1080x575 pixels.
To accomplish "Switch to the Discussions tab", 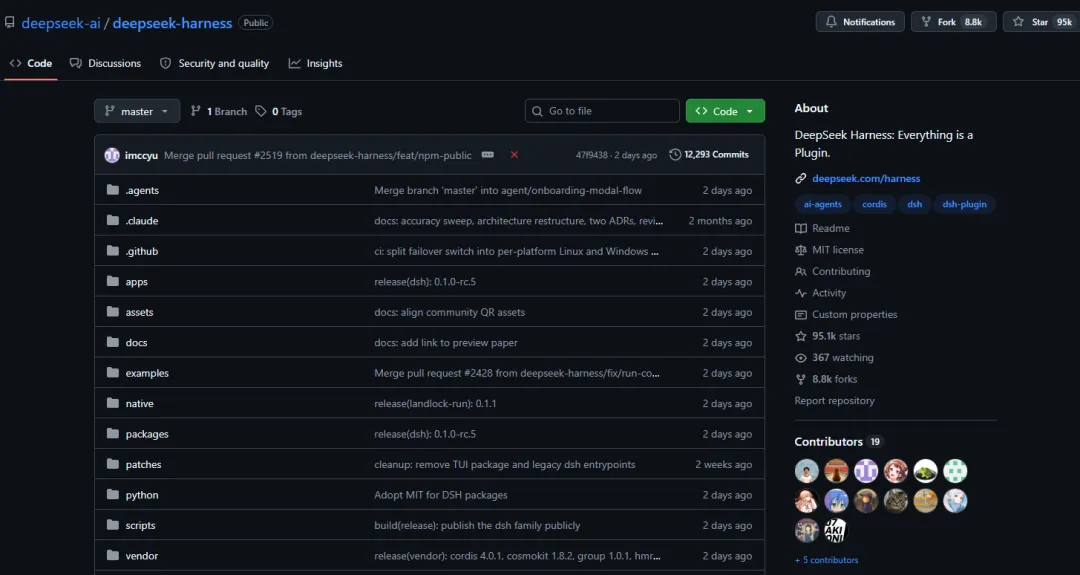I will (105, 63).
